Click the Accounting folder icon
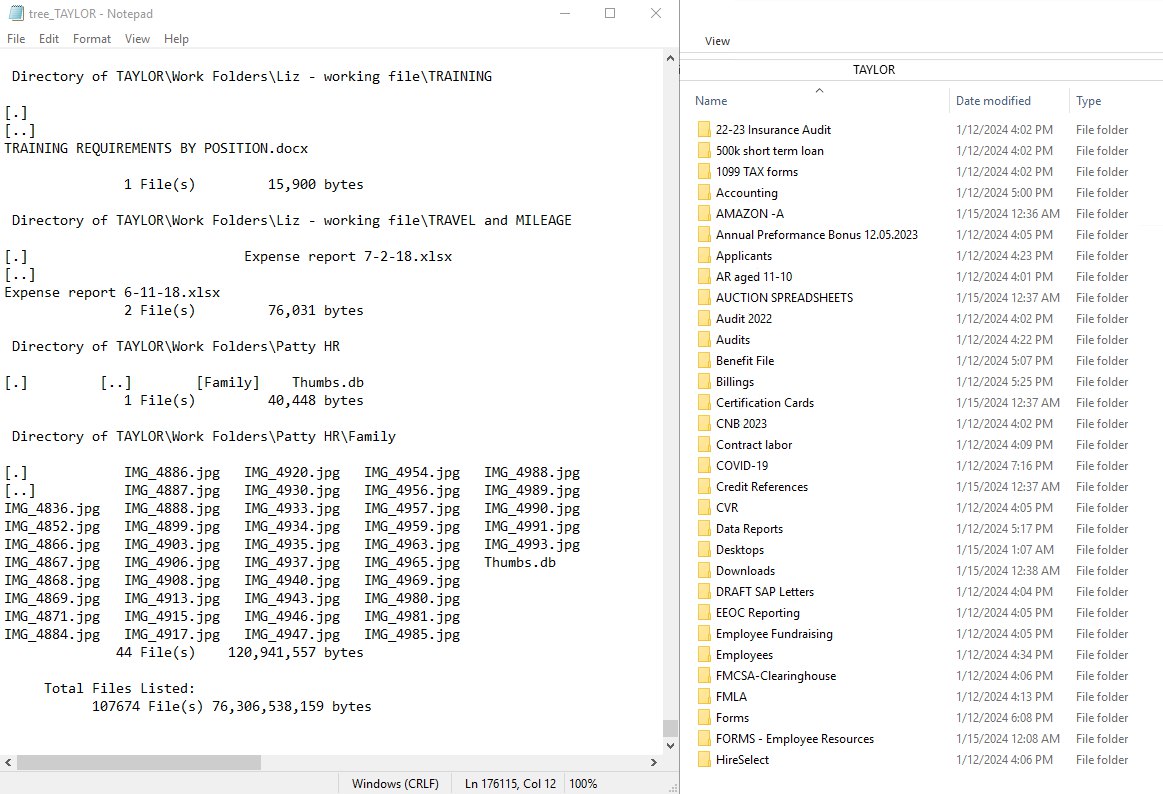 pyautogui.click(x=704, y=193)
